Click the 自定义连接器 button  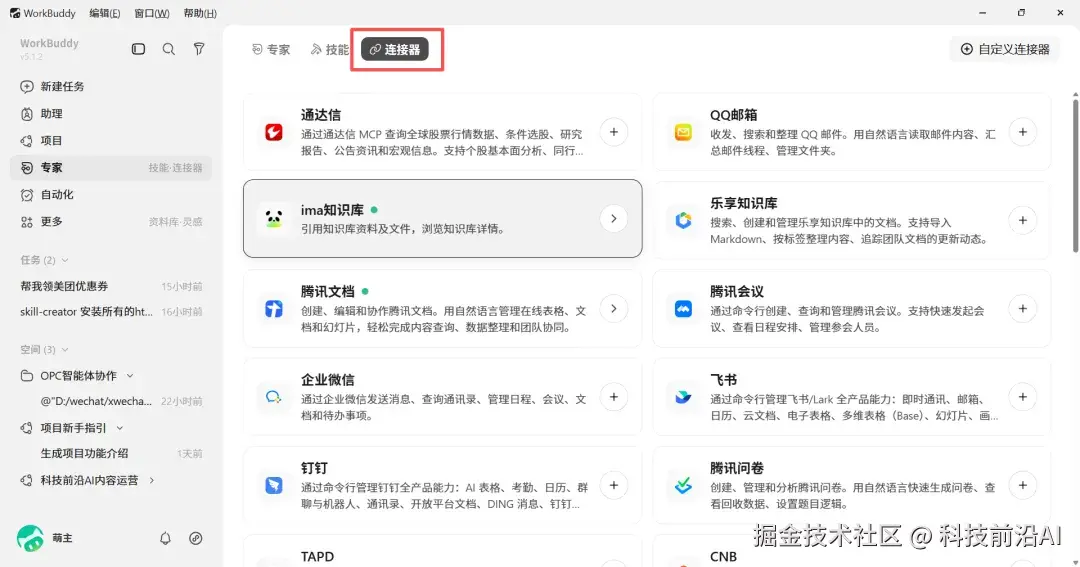1005,49
